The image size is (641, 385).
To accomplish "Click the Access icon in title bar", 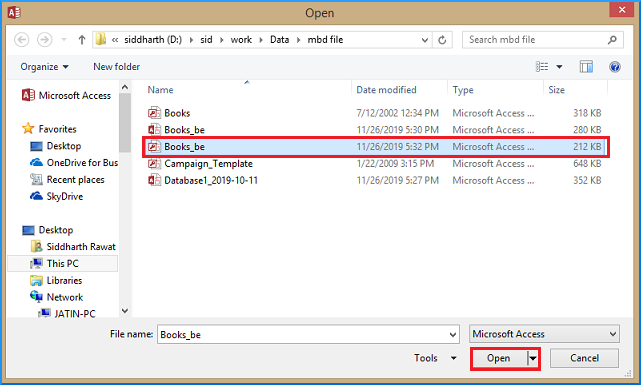I will 14,12.
